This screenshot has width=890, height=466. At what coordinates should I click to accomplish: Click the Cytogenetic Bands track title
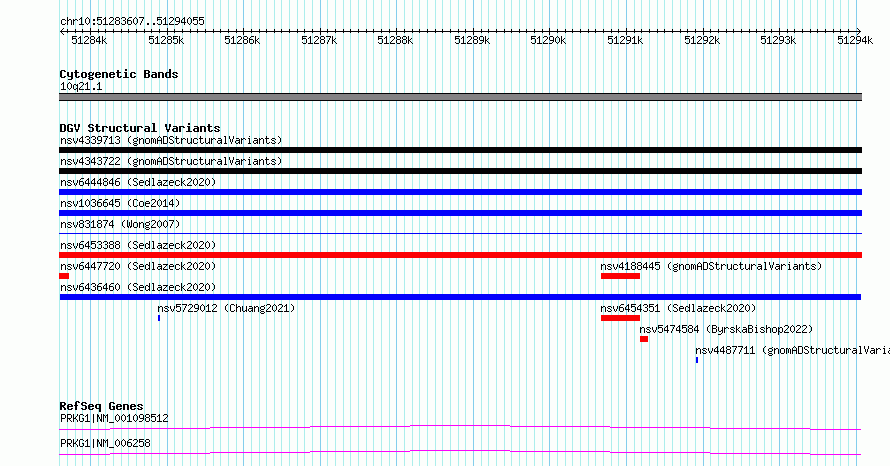pyautogui.click(x=119, y=74)
